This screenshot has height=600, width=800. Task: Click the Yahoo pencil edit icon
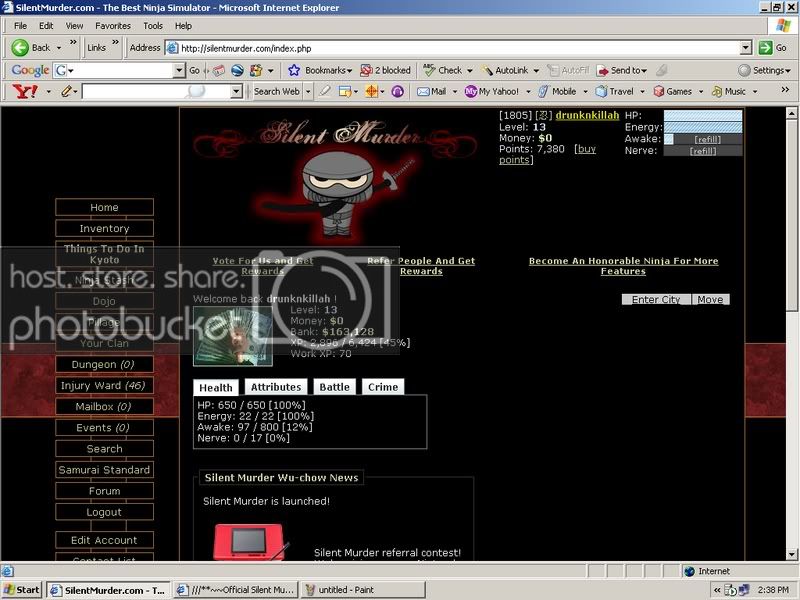(67, 91)
